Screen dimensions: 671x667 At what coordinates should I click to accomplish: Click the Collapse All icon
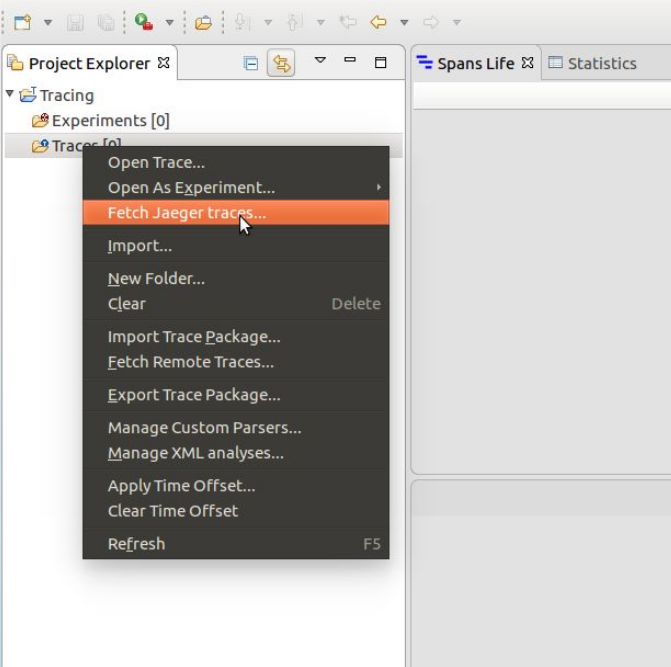click(251, 63)
